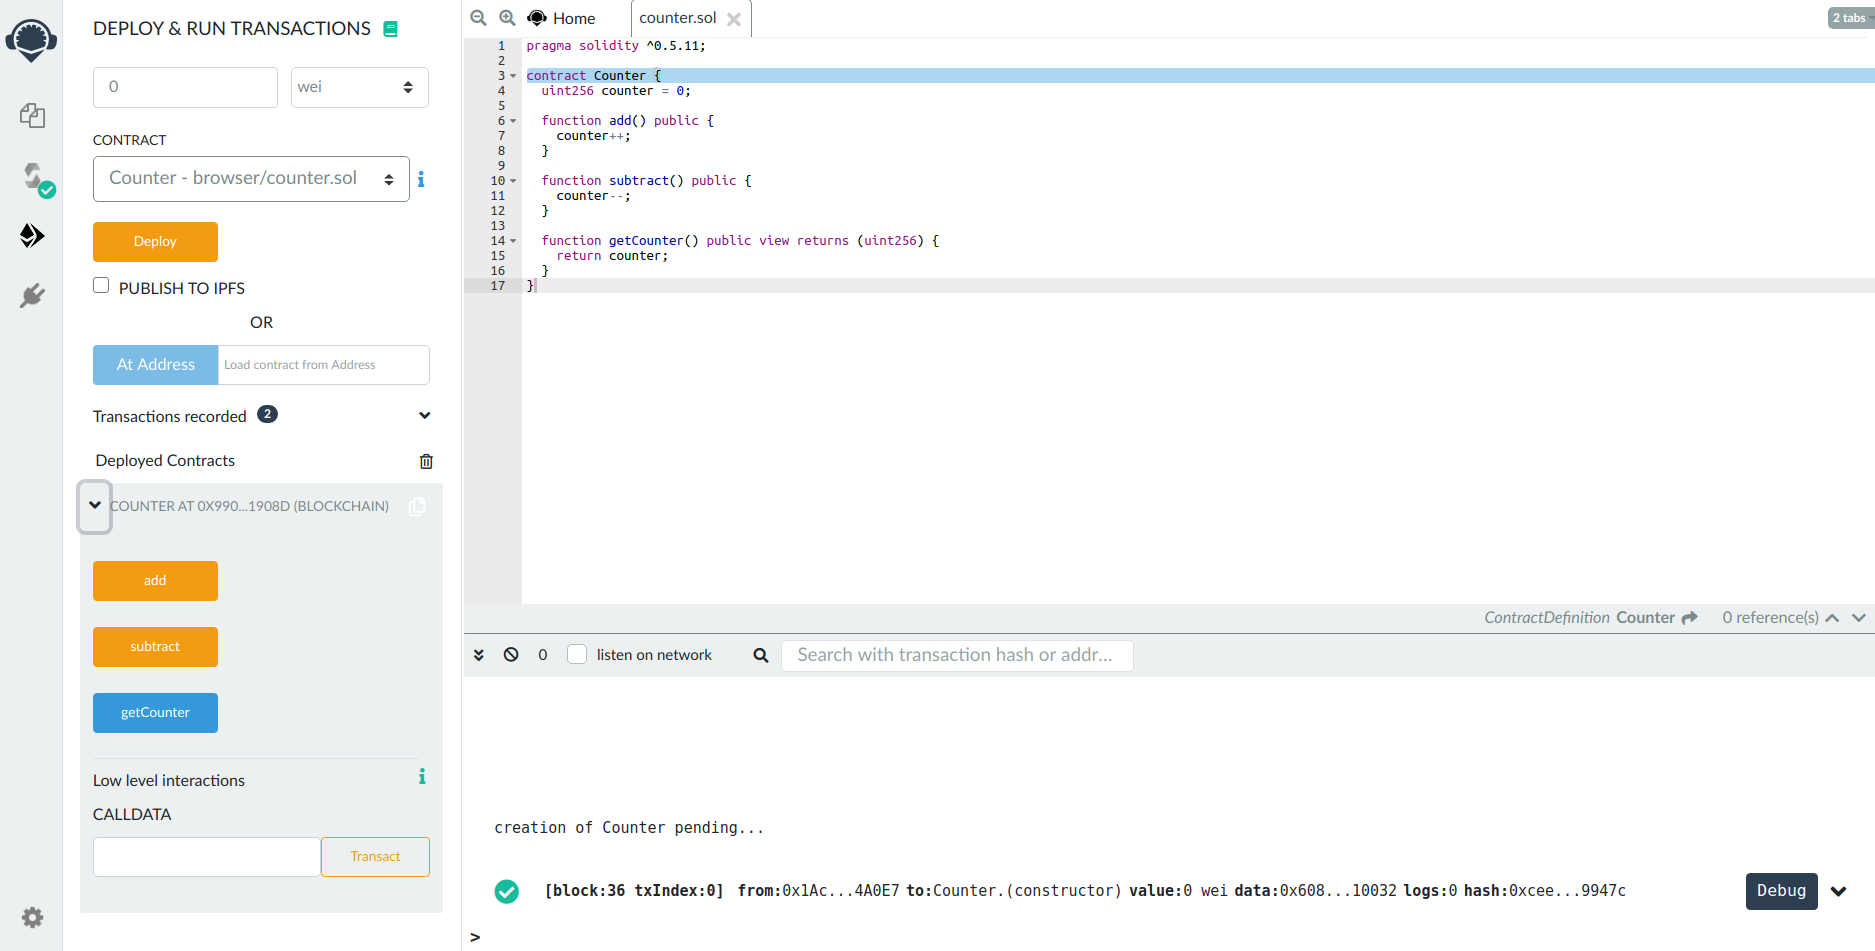
Task: Click the zoom in editor icon
Action: tap(507, 18)
